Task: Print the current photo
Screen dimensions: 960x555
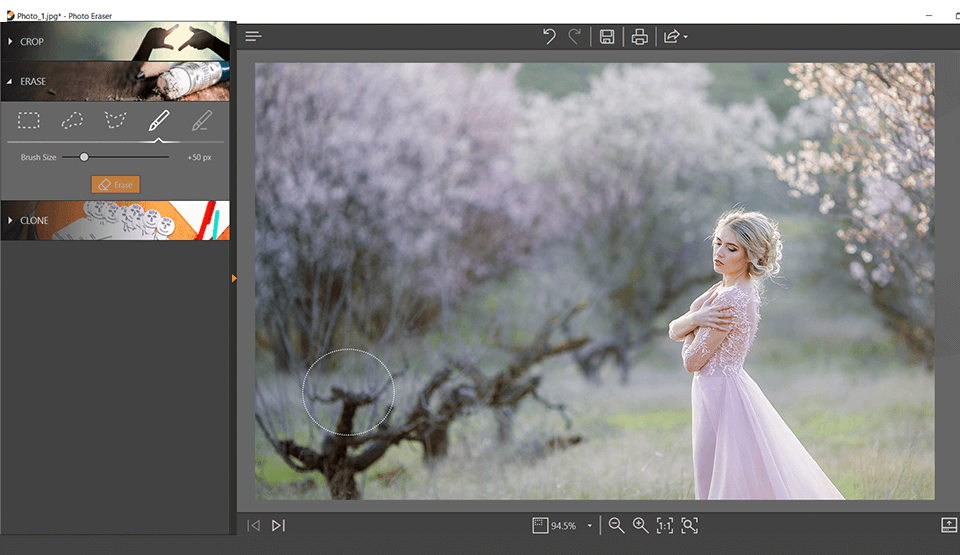Action: pos(639,37)
